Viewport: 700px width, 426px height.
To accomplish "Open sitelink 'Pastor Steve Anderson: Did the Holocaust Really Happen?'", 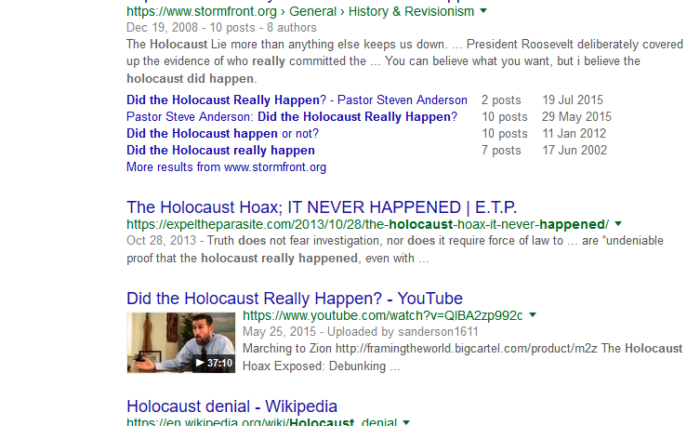I will tap(292, 117).
